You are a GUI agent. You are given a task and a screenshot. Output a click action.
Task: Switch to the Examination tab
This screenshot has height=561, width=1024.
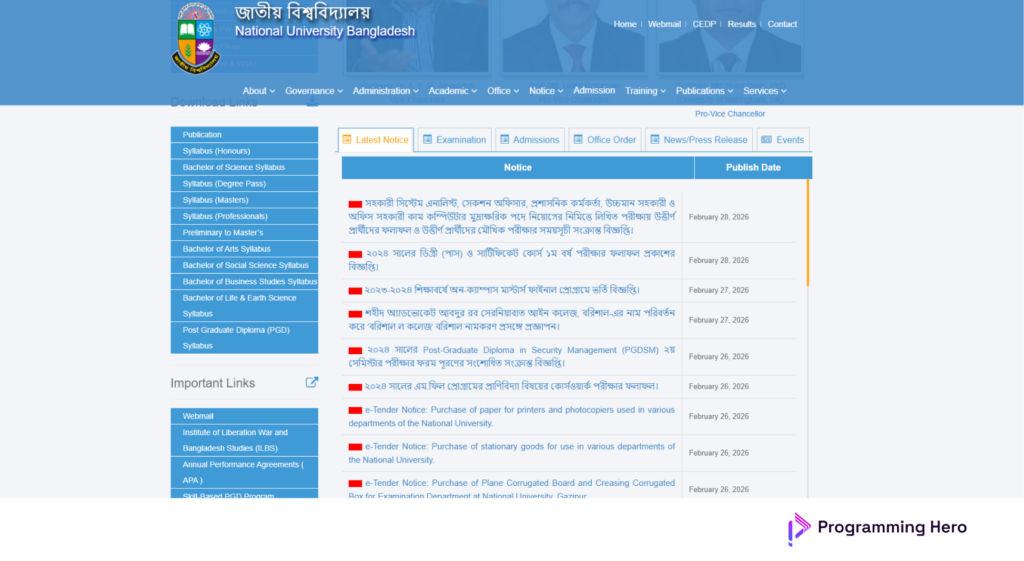click(x=455, y=140)
